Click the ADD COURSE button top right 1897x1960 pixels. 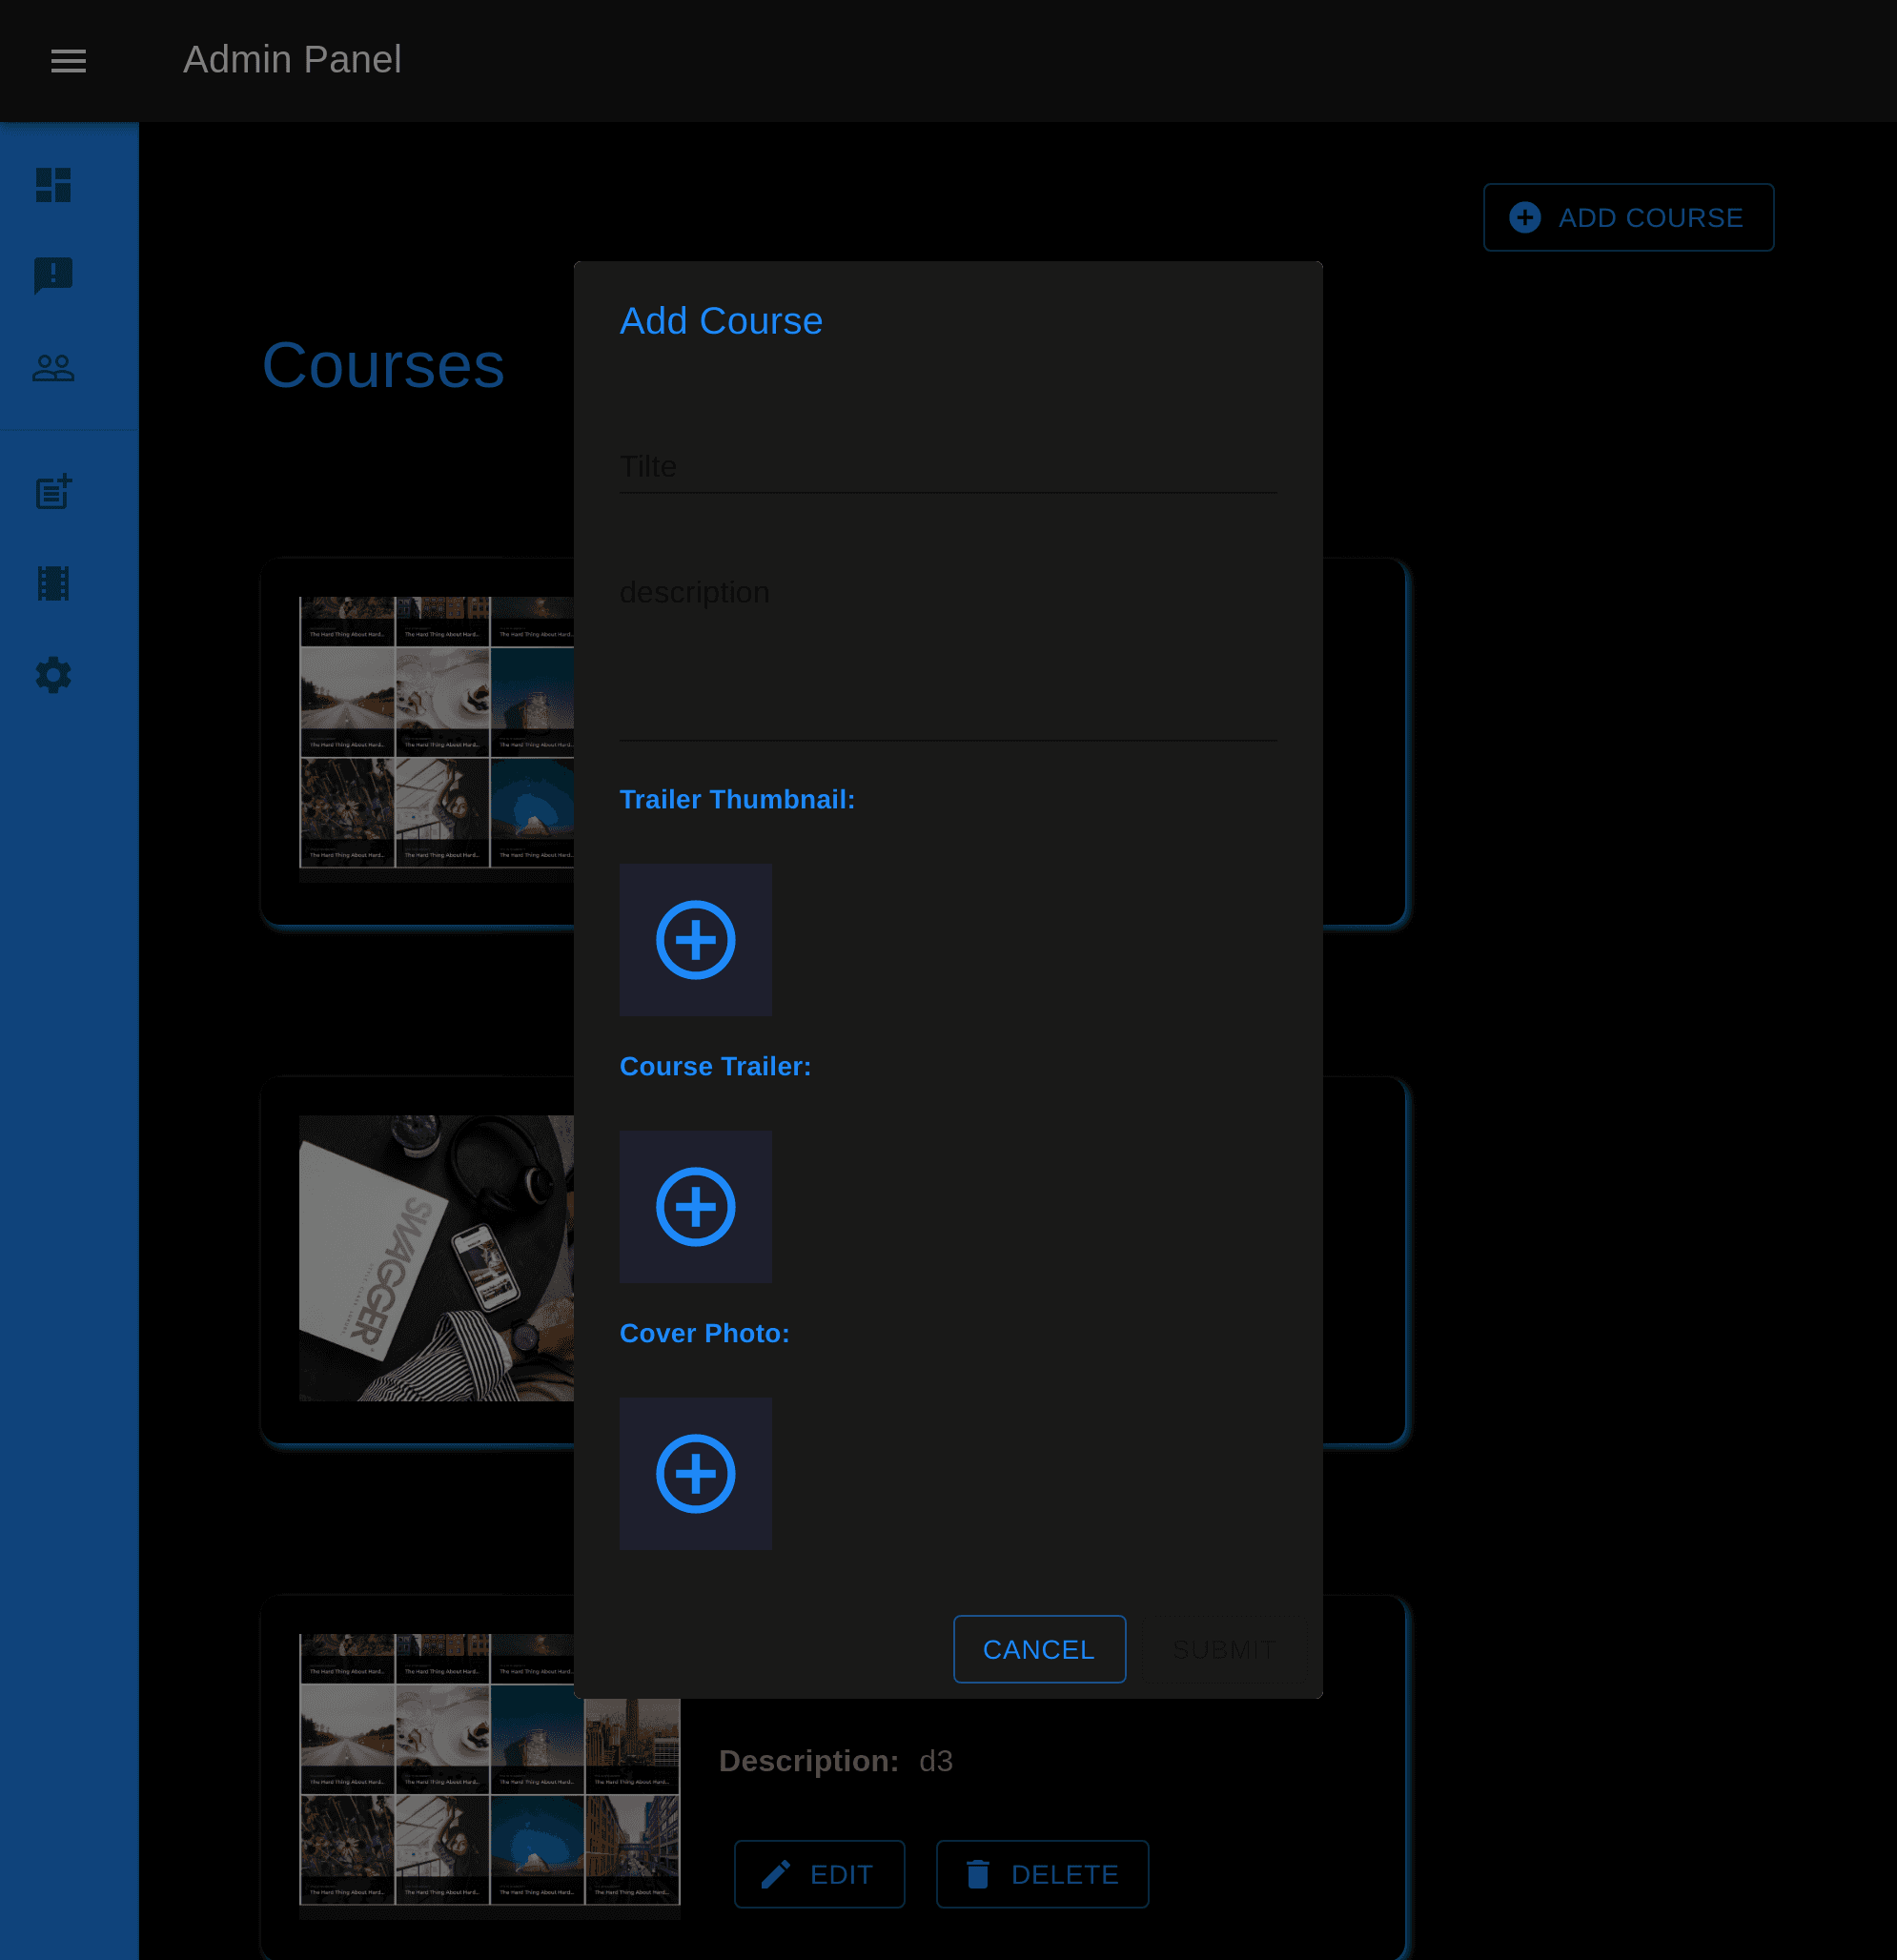[x=1627, y=217]
